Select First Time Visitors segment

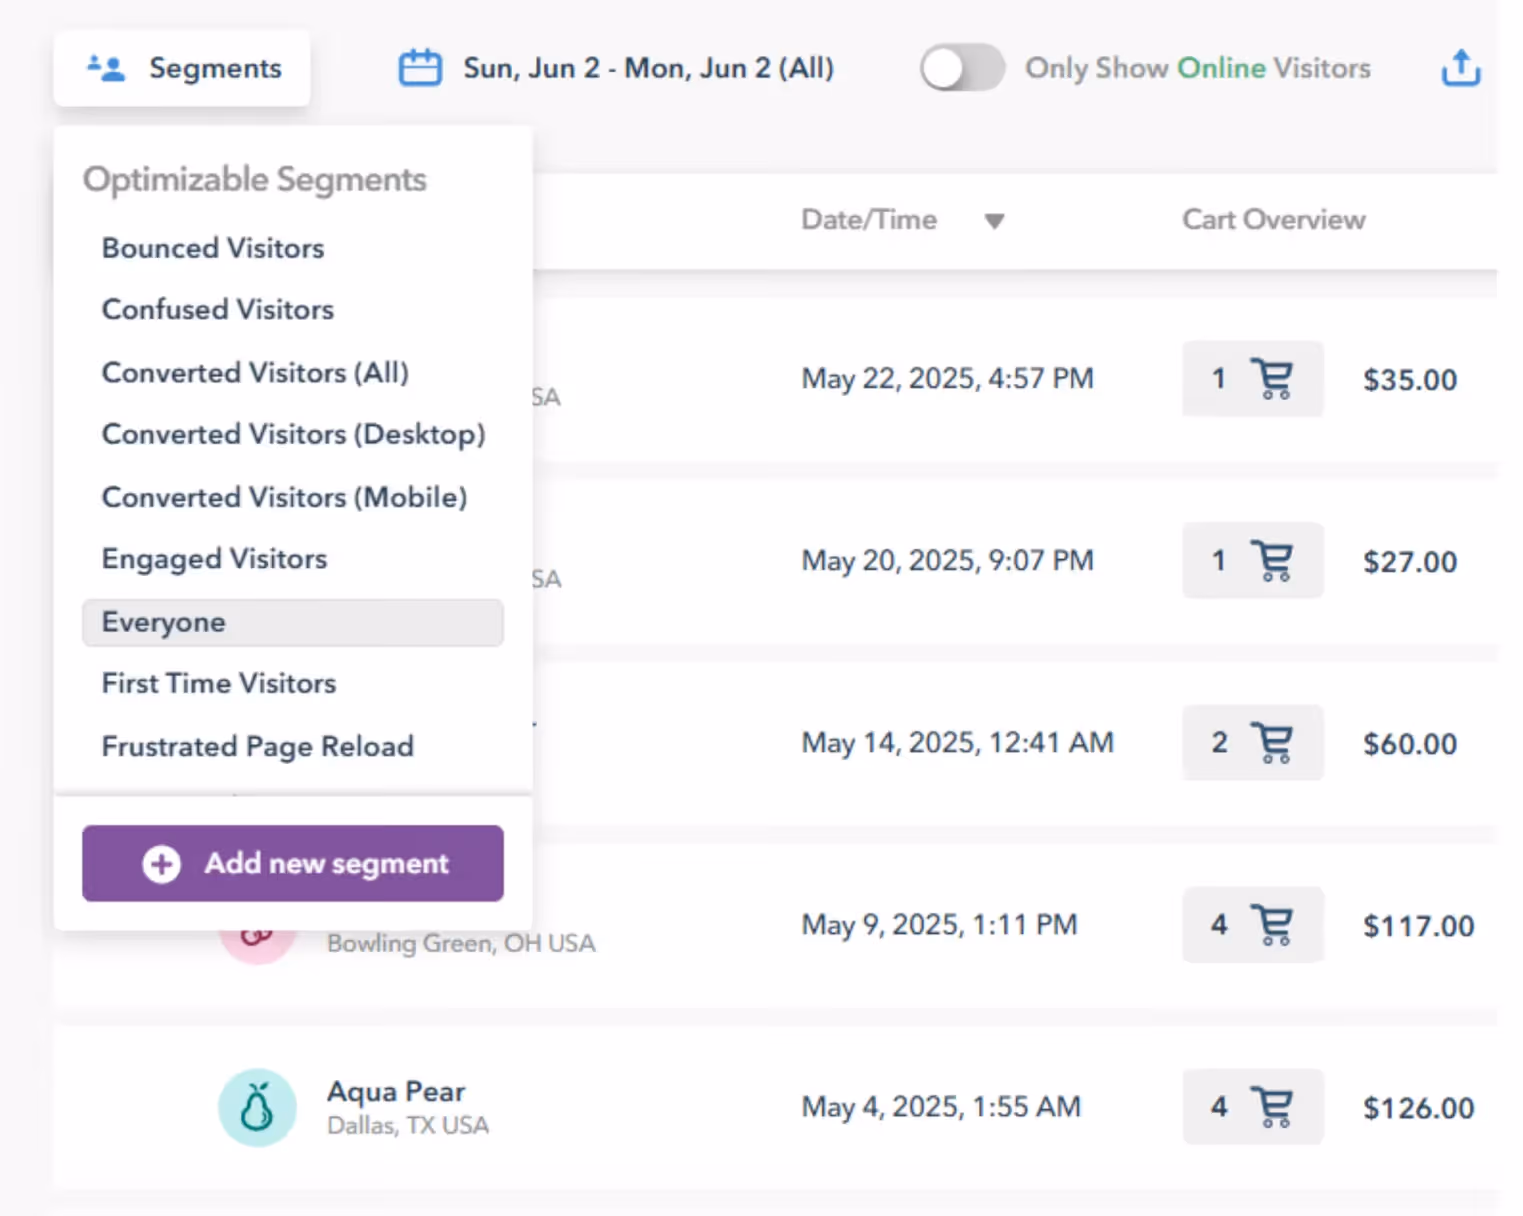click(219, 684)
